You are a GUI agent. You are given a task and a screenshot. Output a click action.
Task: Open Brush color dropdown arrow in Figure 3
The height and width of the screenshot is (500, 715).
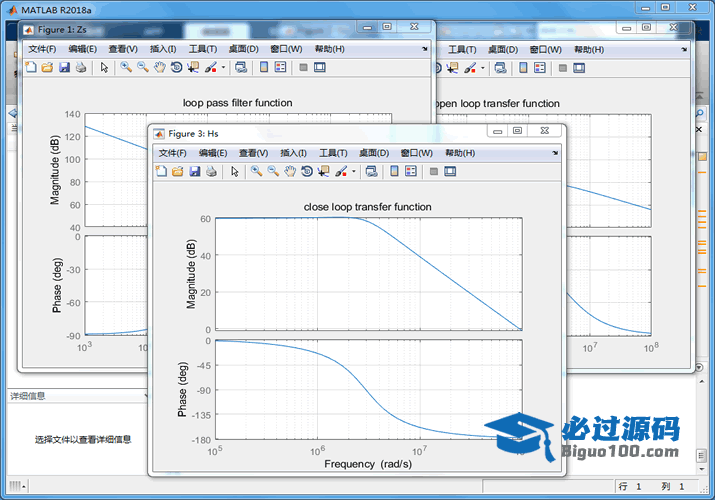click(x=354, y=172)
